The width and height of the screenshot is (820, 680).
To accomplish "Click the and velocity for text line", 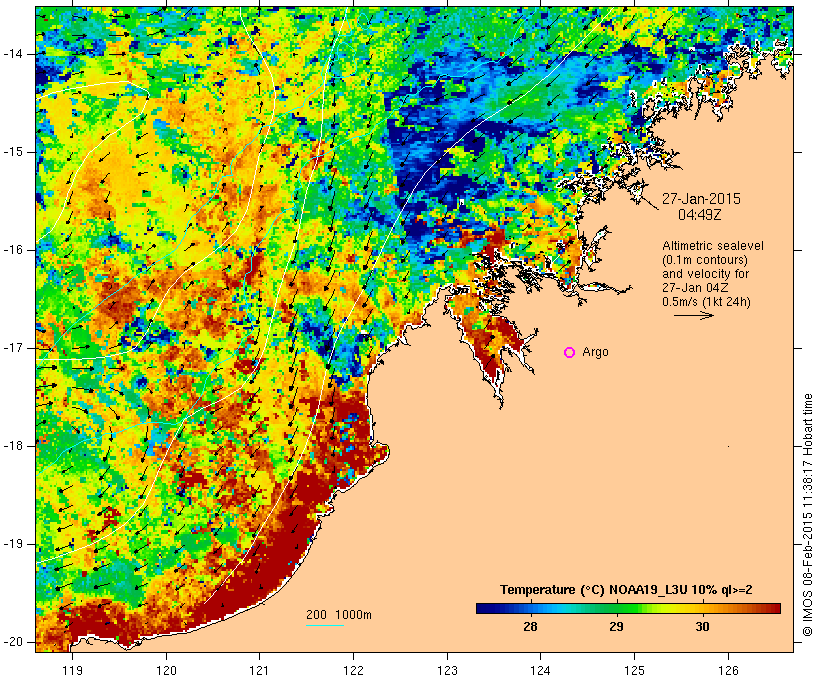I will [705, 274].
